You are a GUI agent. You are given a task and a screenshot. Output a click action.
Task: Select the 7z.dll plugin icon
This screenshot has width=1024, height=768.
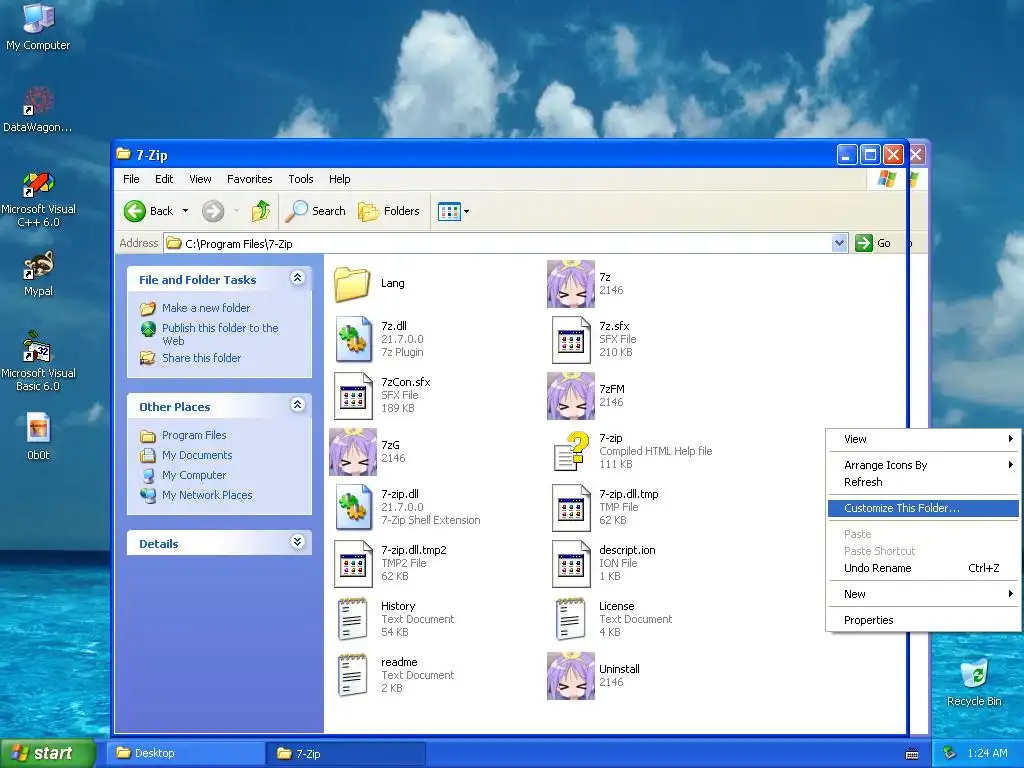pyautogui.click(x=353, y=340)
